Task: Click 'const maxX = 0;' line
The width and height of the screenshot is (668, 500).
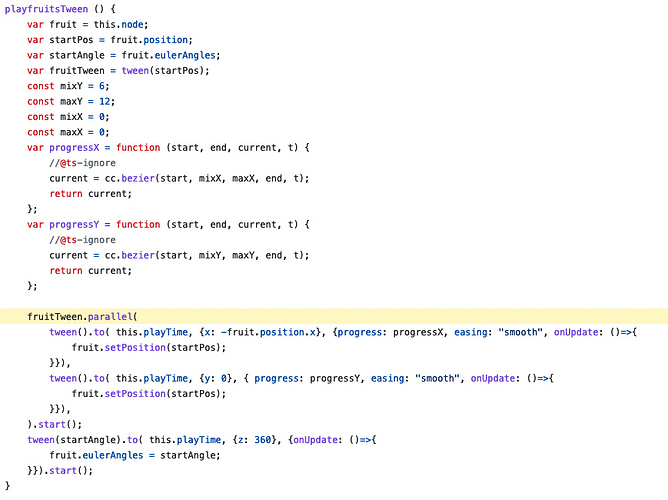Action: pyautogui.click(x=68, y=132)
